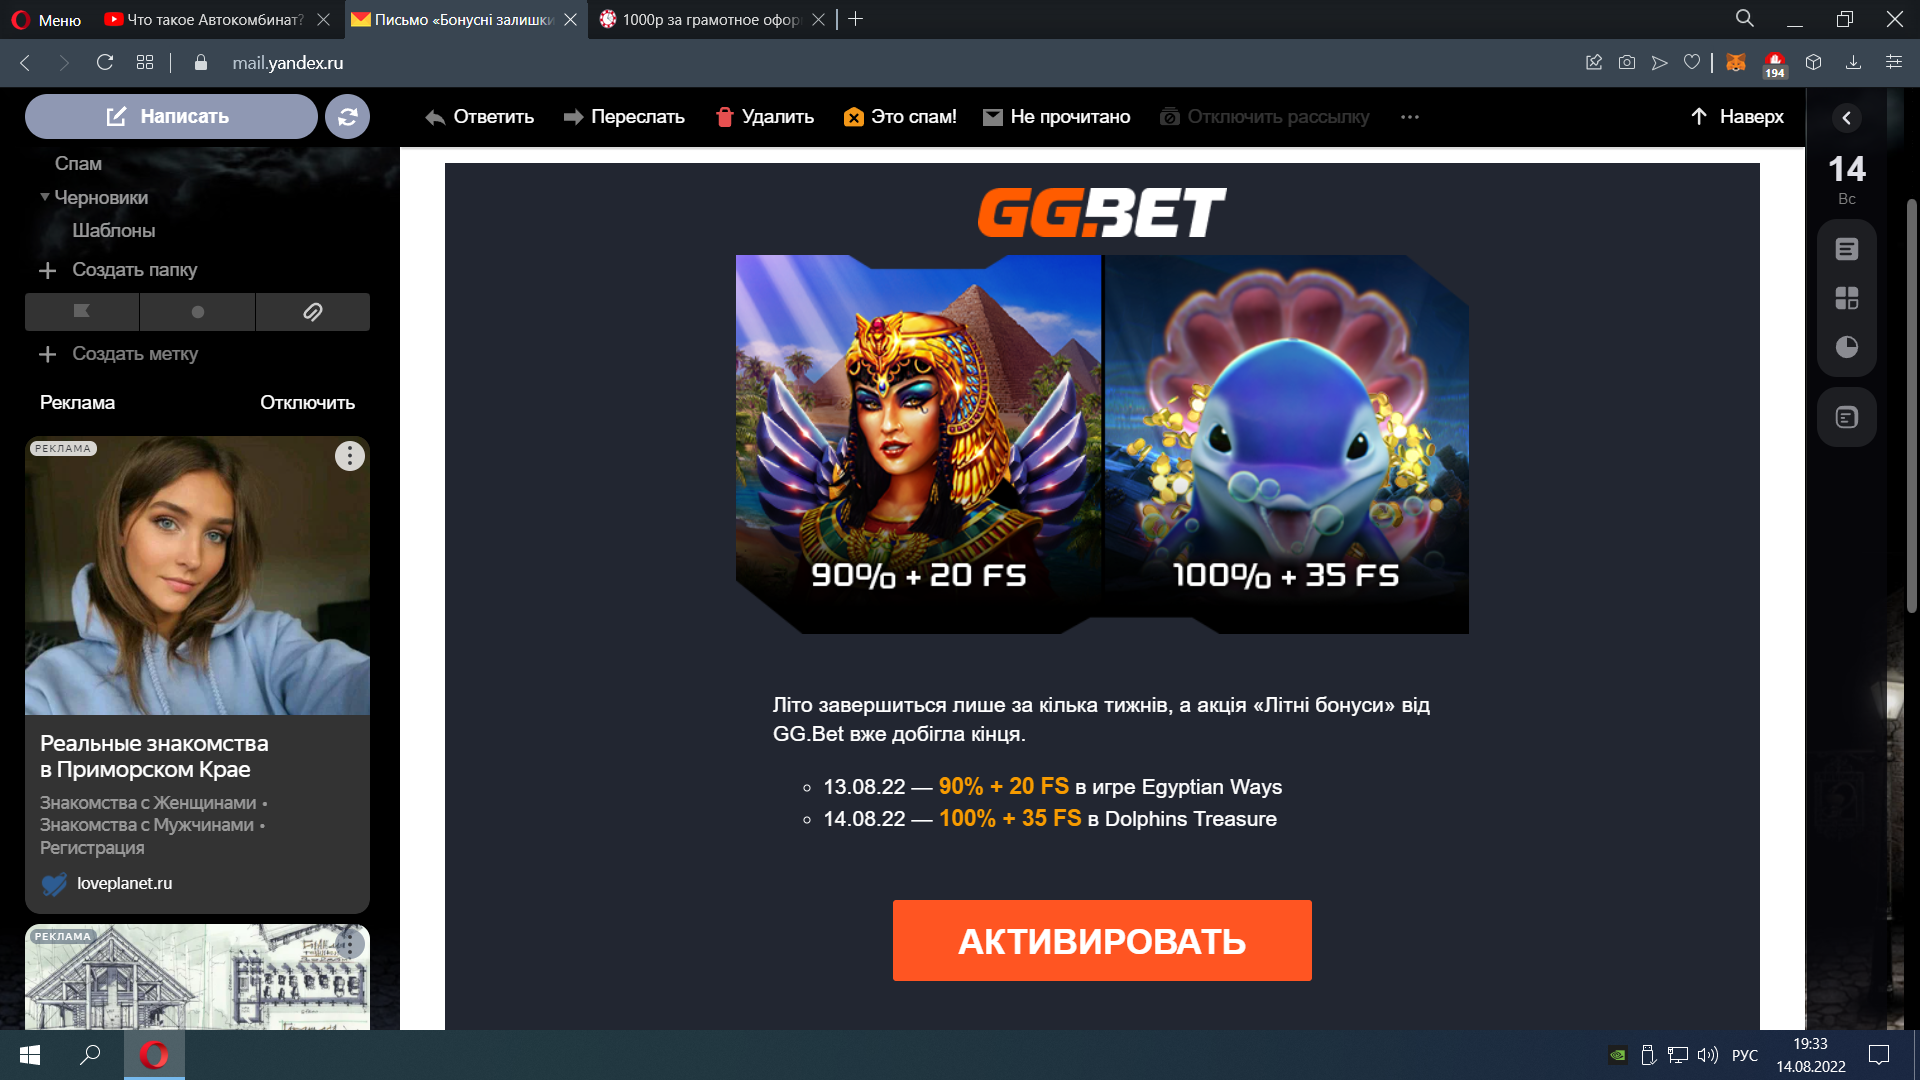The width and height of the screenshot is (1920, 1080).
Task: Click the АКТИВИРОВАТЬ orange button
Action: [x=1102, y=940]
